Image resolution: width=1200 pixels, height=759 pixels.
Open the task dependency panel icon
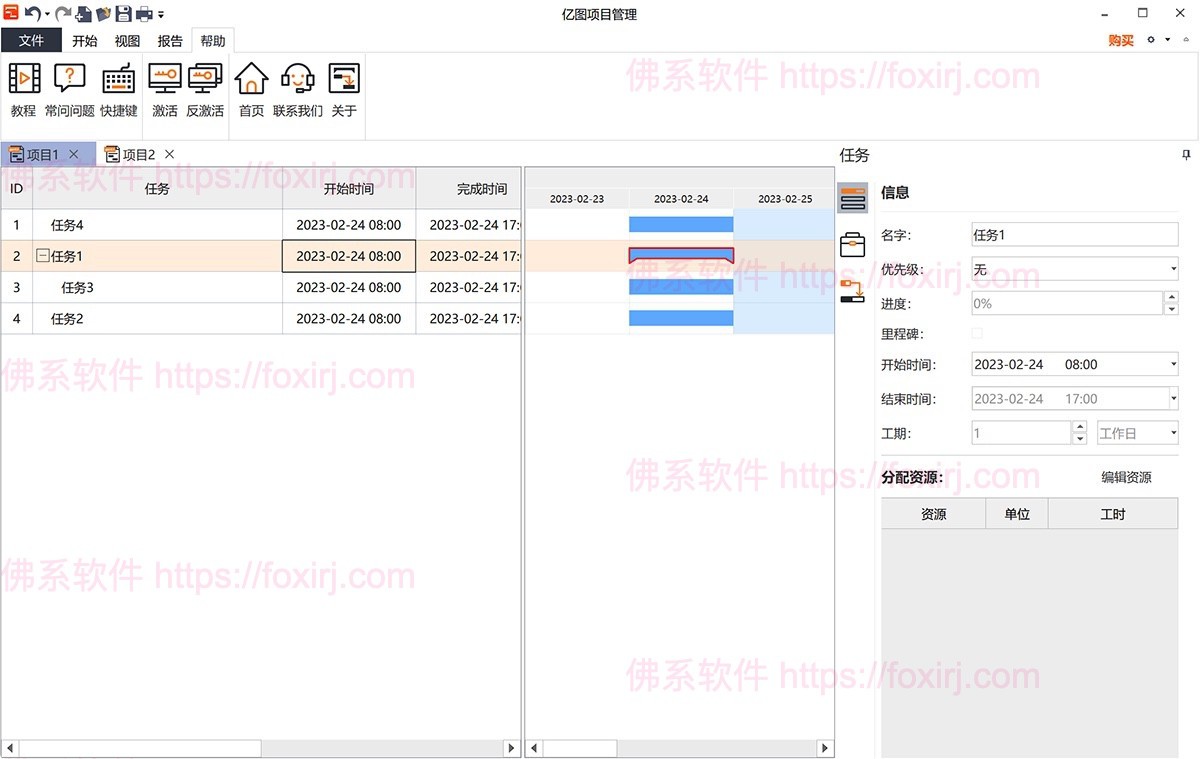853,291
